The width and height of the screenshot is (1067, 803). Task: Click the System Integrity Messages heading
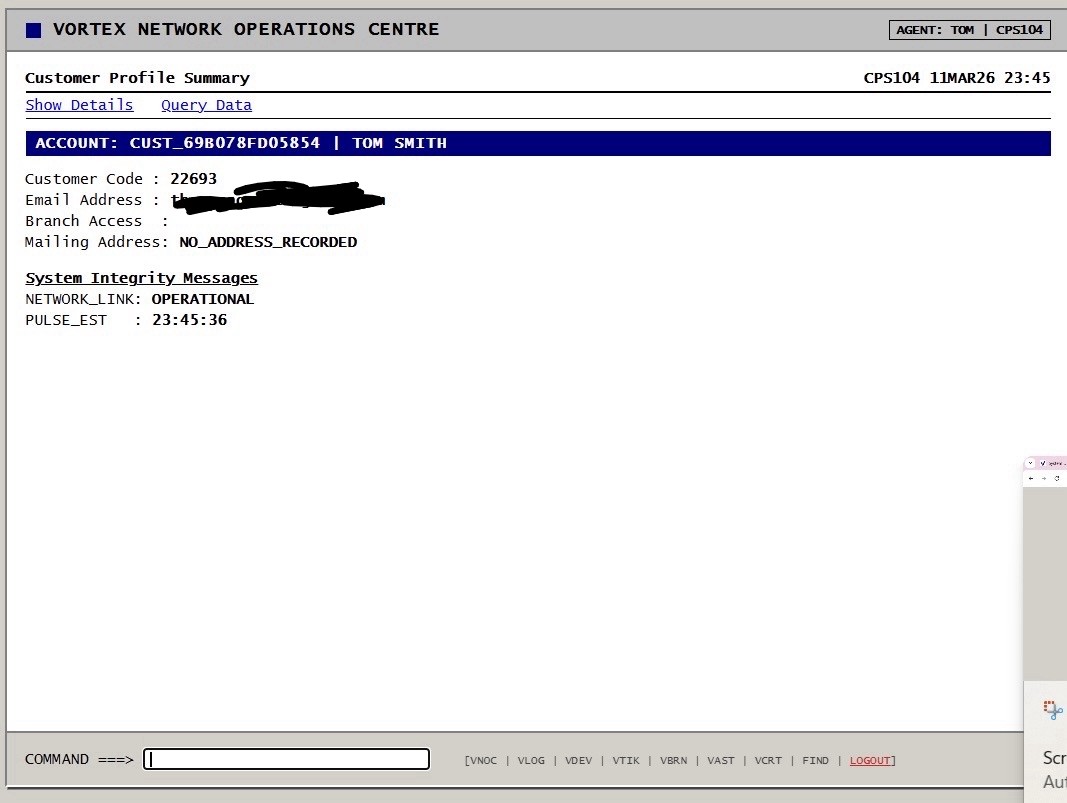pyautogui.click(x=142, y=278)
